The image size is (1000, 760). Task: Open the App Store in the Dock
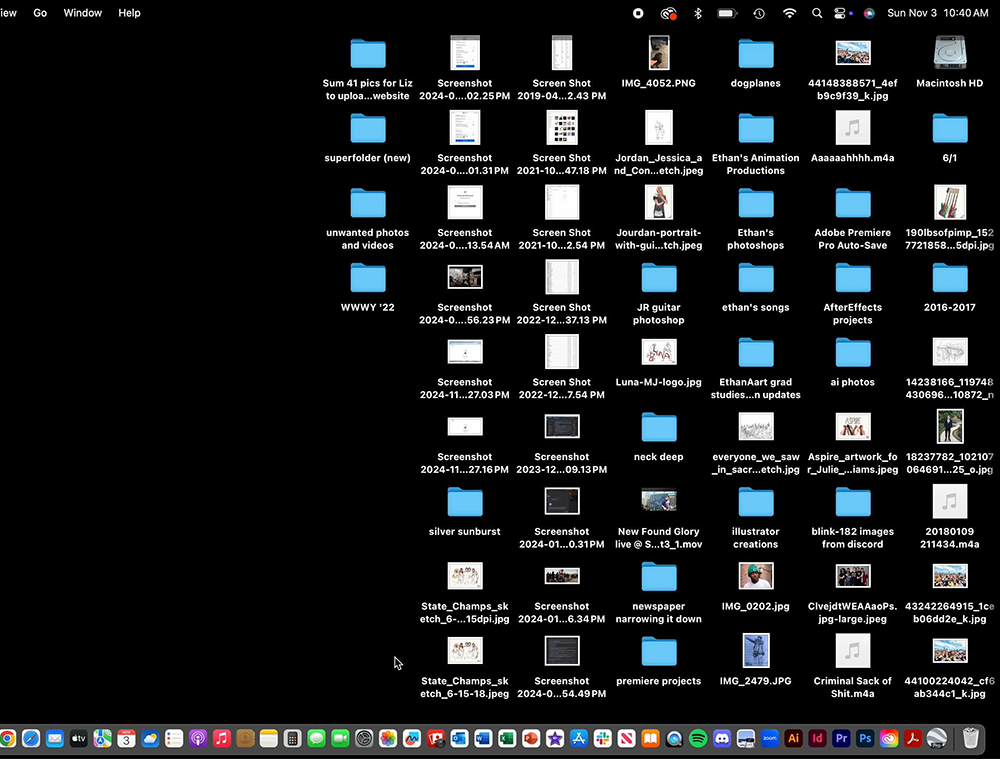(x=578, y=738)
